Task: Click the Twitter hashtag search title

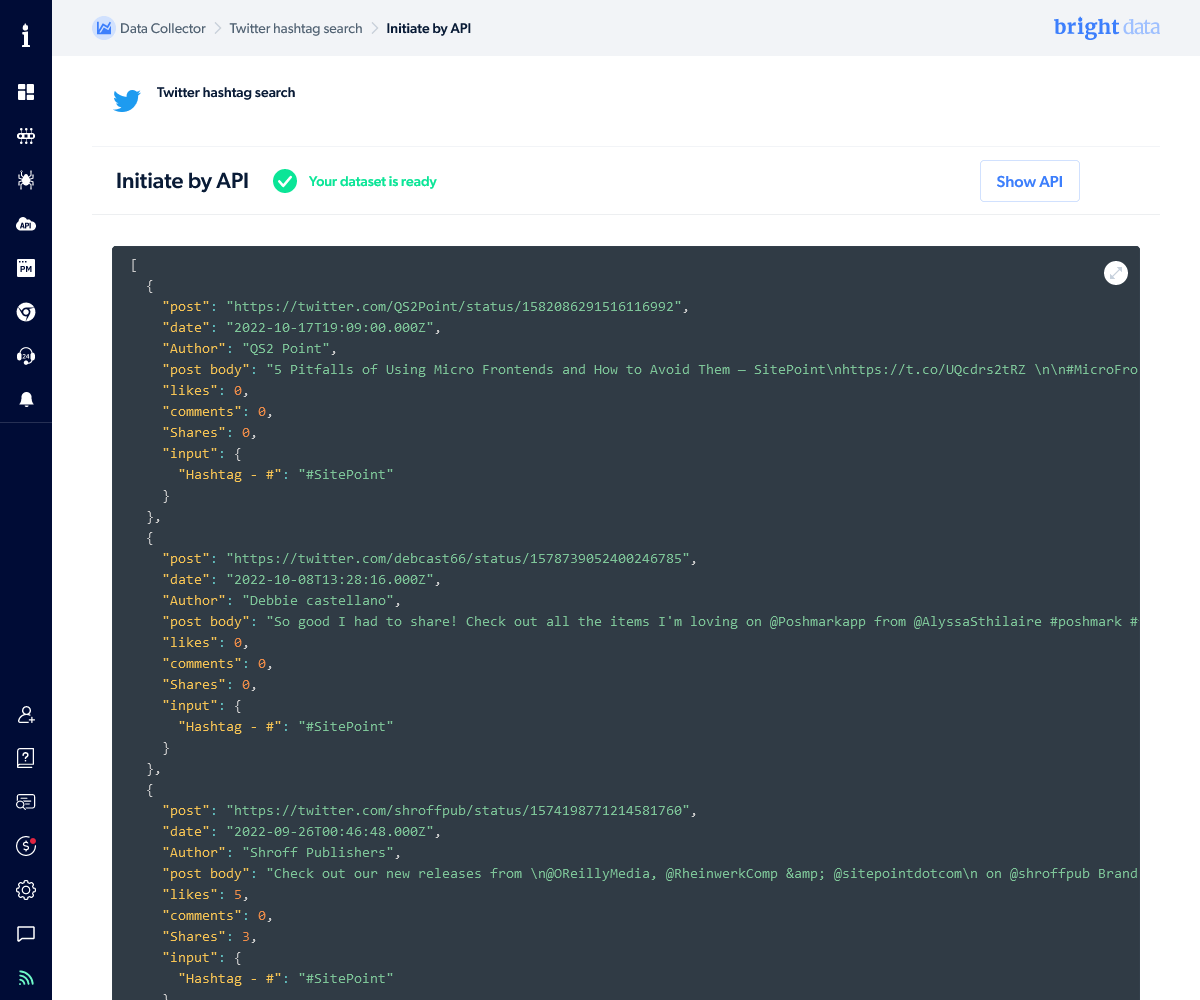Action: click(226, 92)
